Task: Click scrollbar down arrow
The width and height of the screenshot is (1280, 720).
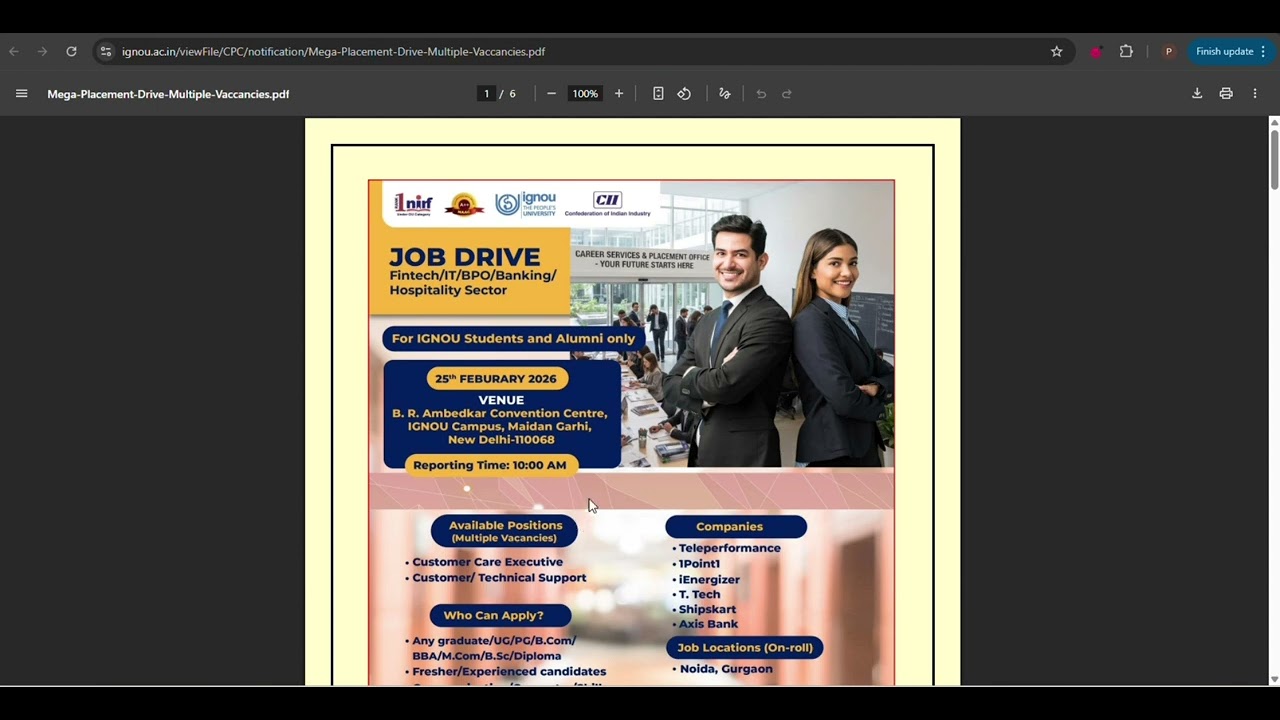Action: (x=1274, y=679)
